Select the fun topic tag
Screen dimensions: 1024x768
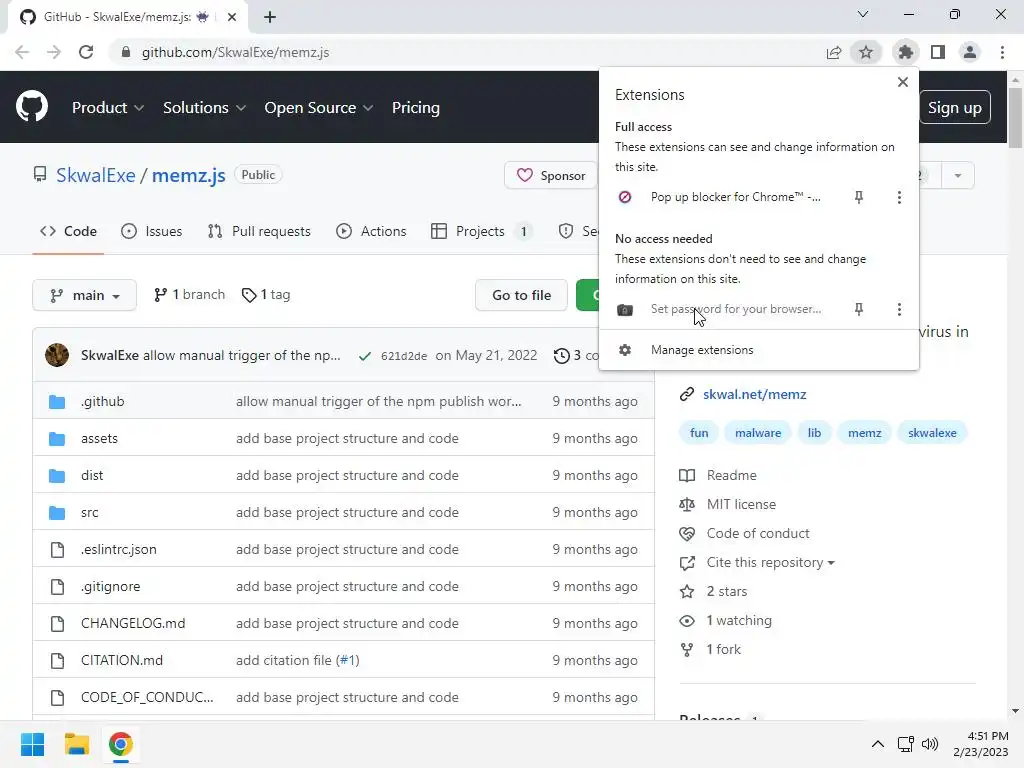699,433
